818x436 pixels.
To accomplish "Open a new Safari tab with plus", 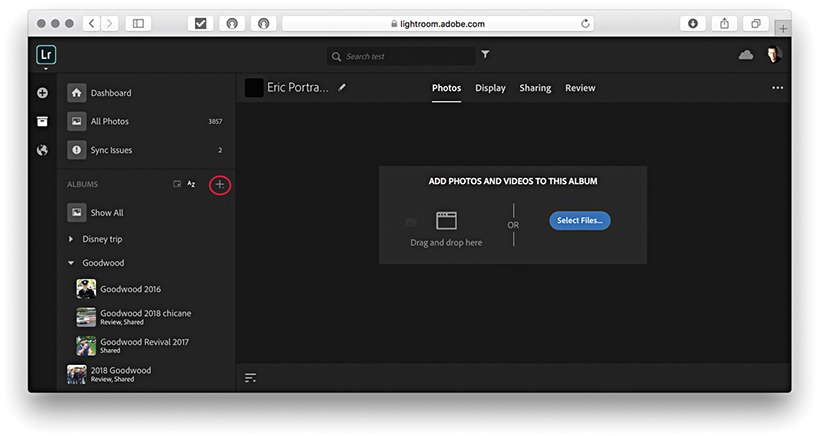I will point(783,29).
